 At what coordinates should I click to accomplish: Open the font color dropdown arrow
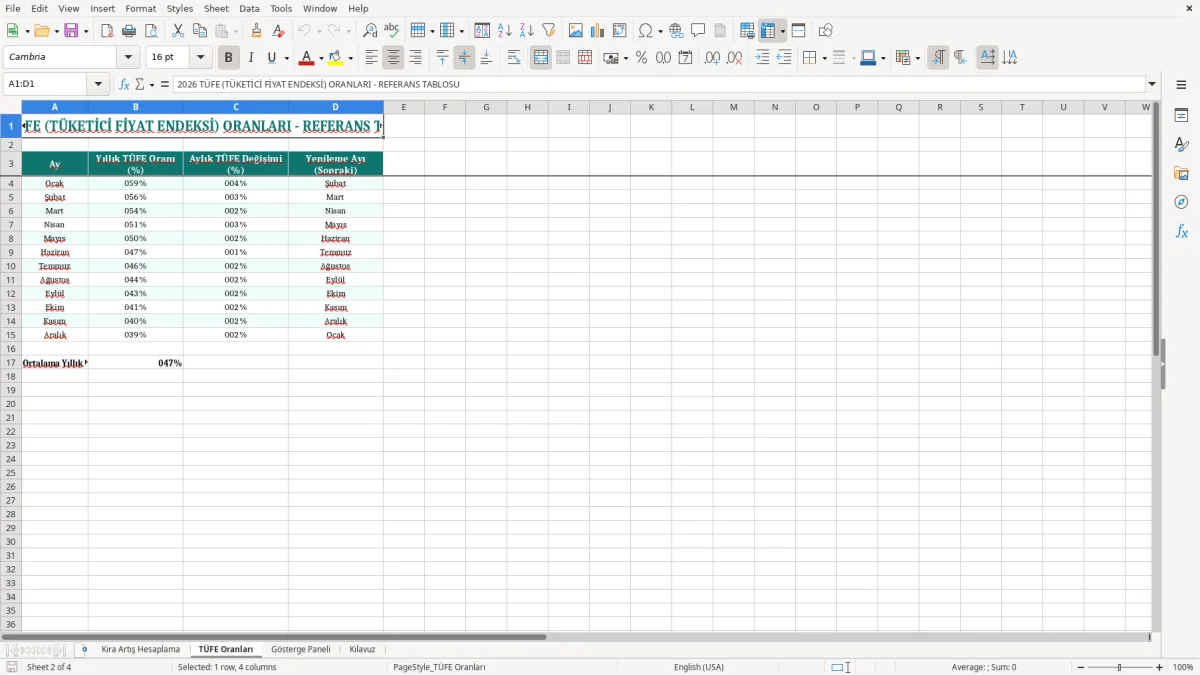[321, 59]
